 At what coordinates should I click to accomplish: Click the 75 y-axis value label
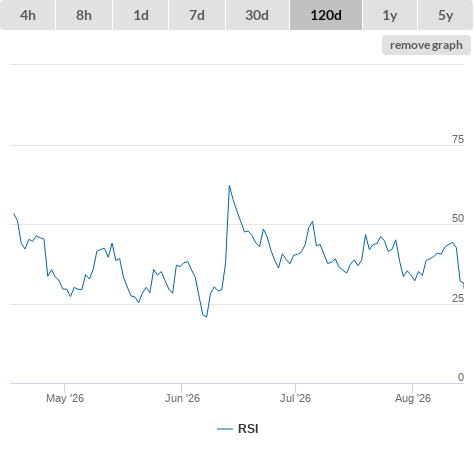point(458,139)
